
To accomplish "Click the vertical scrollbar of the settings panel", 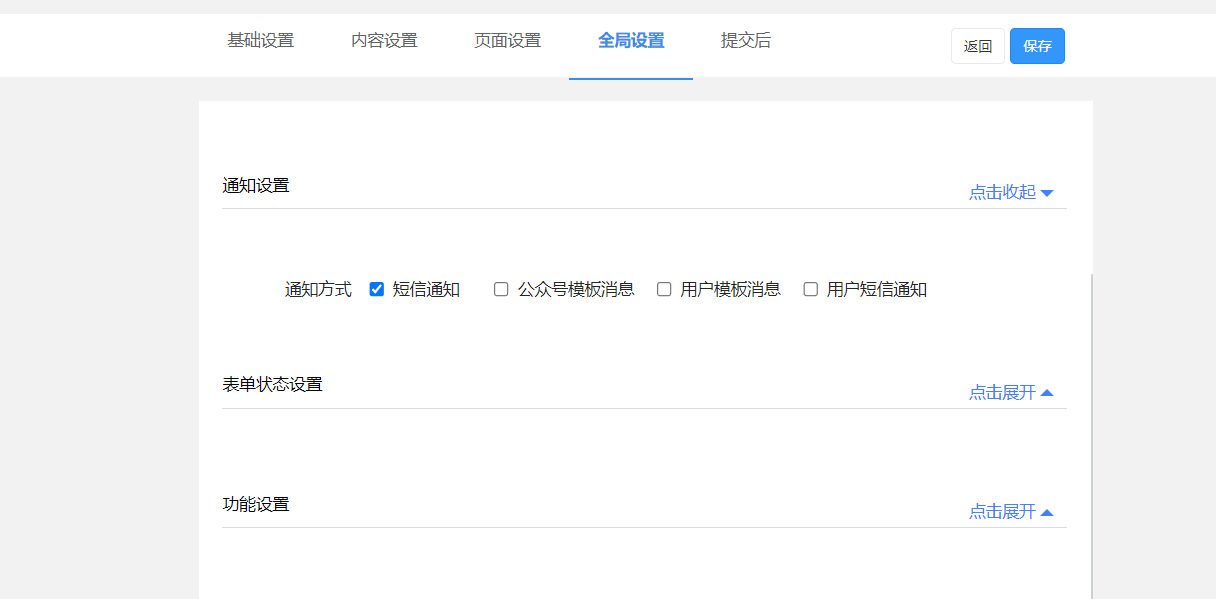I will (1091, 436).
